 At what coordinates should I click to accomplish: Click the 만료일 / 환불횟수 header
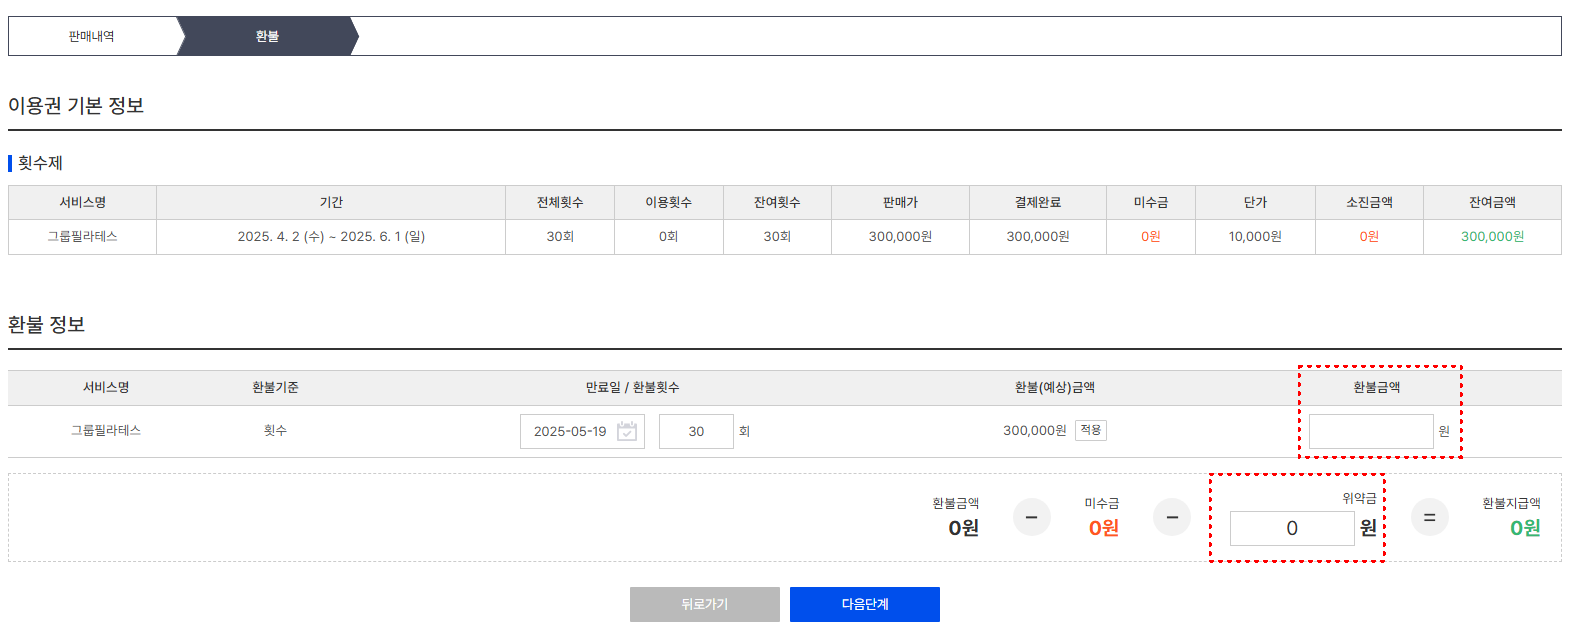(632, 387)
